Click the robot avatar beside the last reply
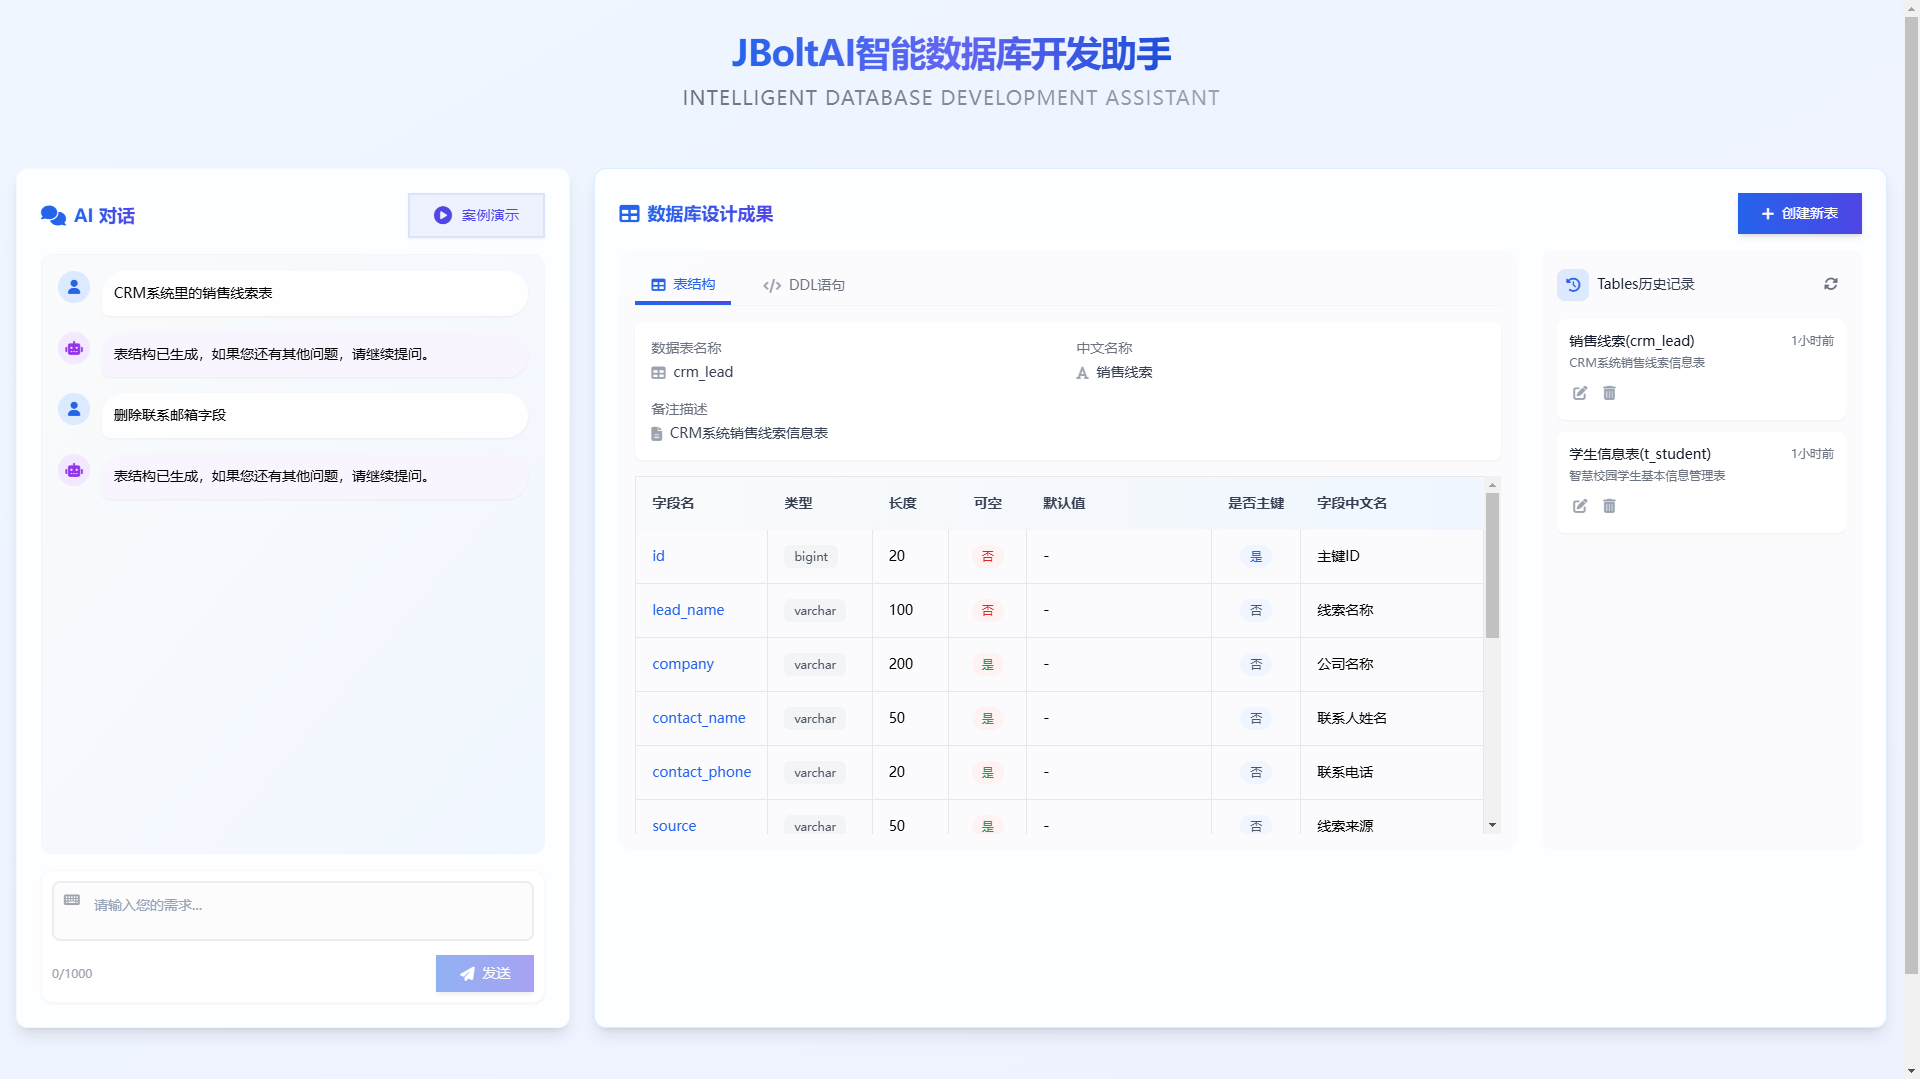Screen dimensions: 1920x1079 (74, 470)
